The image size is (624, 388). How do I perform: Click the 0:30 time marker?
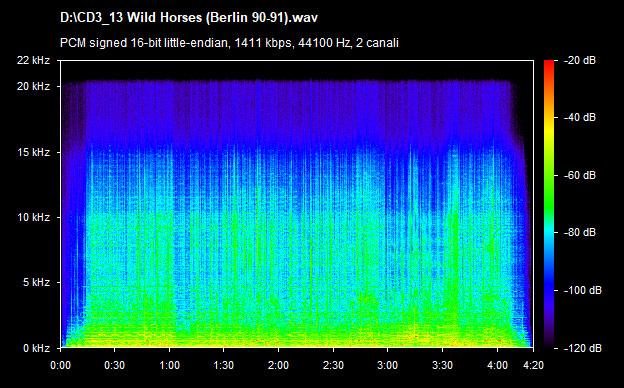[115, 365]
